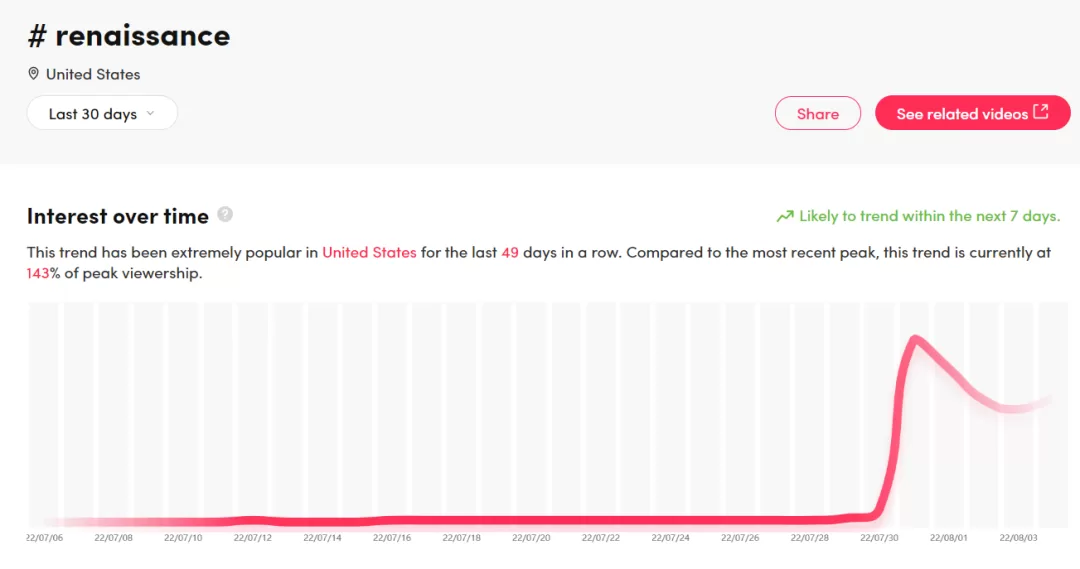Screen dimensions: 1080x569
Task: Click the # renaissance hashtag title
Action: 129,36
